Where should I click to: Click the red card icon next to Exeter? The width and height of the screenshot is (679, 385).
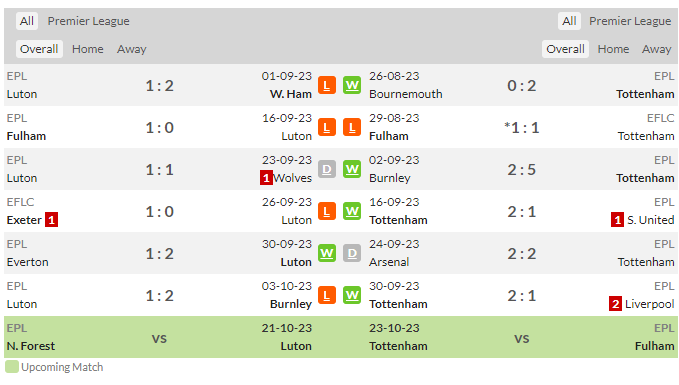pos(52,220)
